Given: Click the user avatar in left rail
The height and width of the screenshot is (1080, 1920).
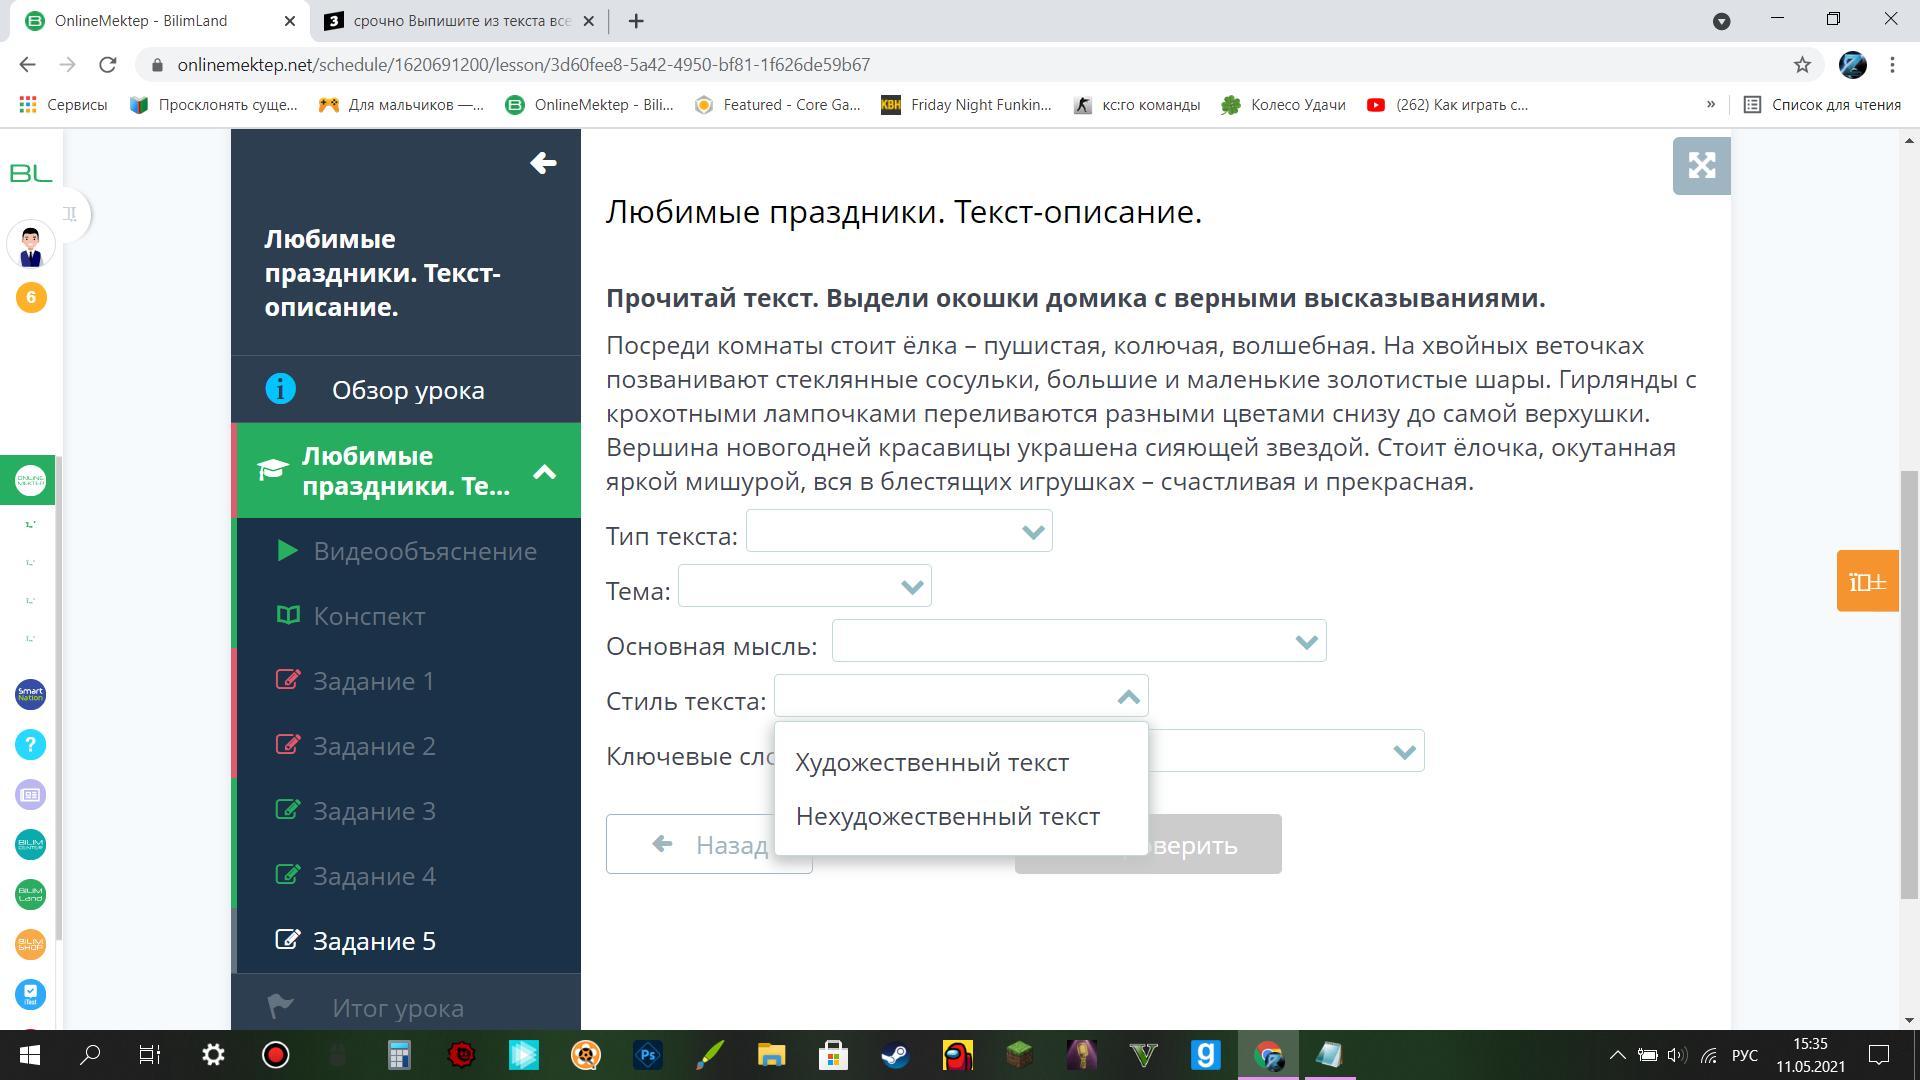Looking at the screenshot, I should [x=30, y=244].
